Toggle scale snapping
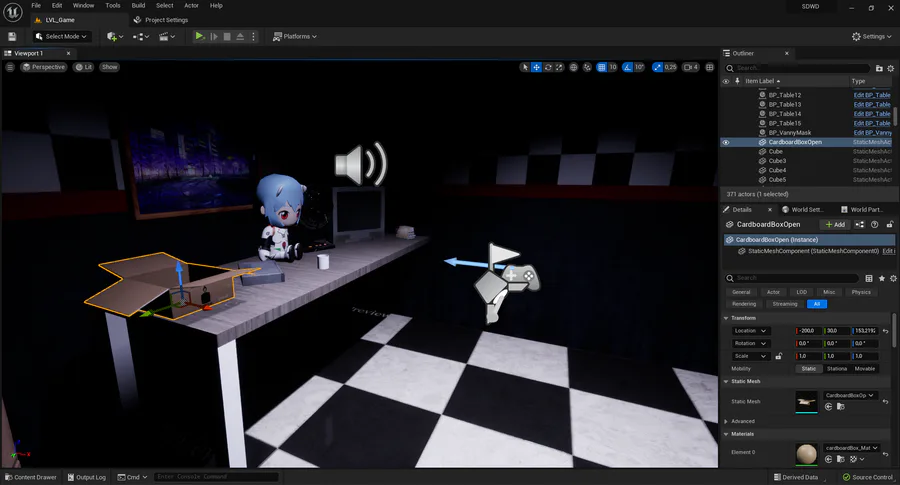The image size is (900, 485). click(x=657, y=67)
